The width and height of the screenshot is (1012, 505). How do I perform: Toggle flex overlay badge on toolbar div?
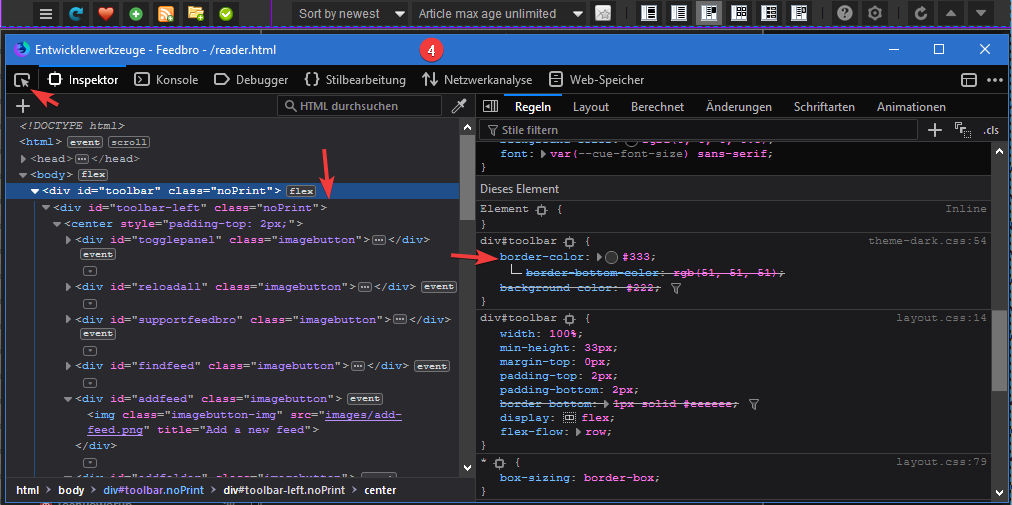(301, 190)
